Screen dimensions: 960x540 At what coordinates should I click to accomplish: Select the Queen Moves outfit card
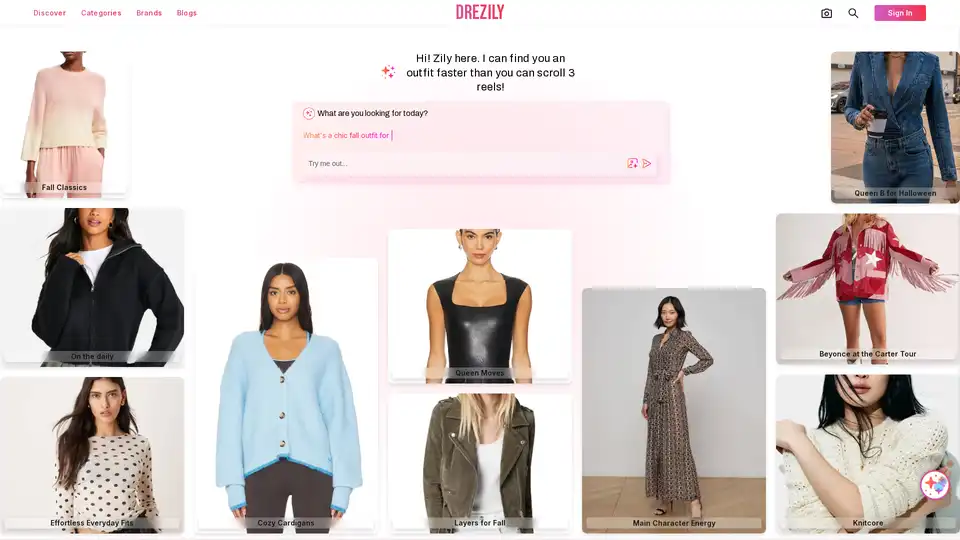pyautogui.click(x=479, y=306)
